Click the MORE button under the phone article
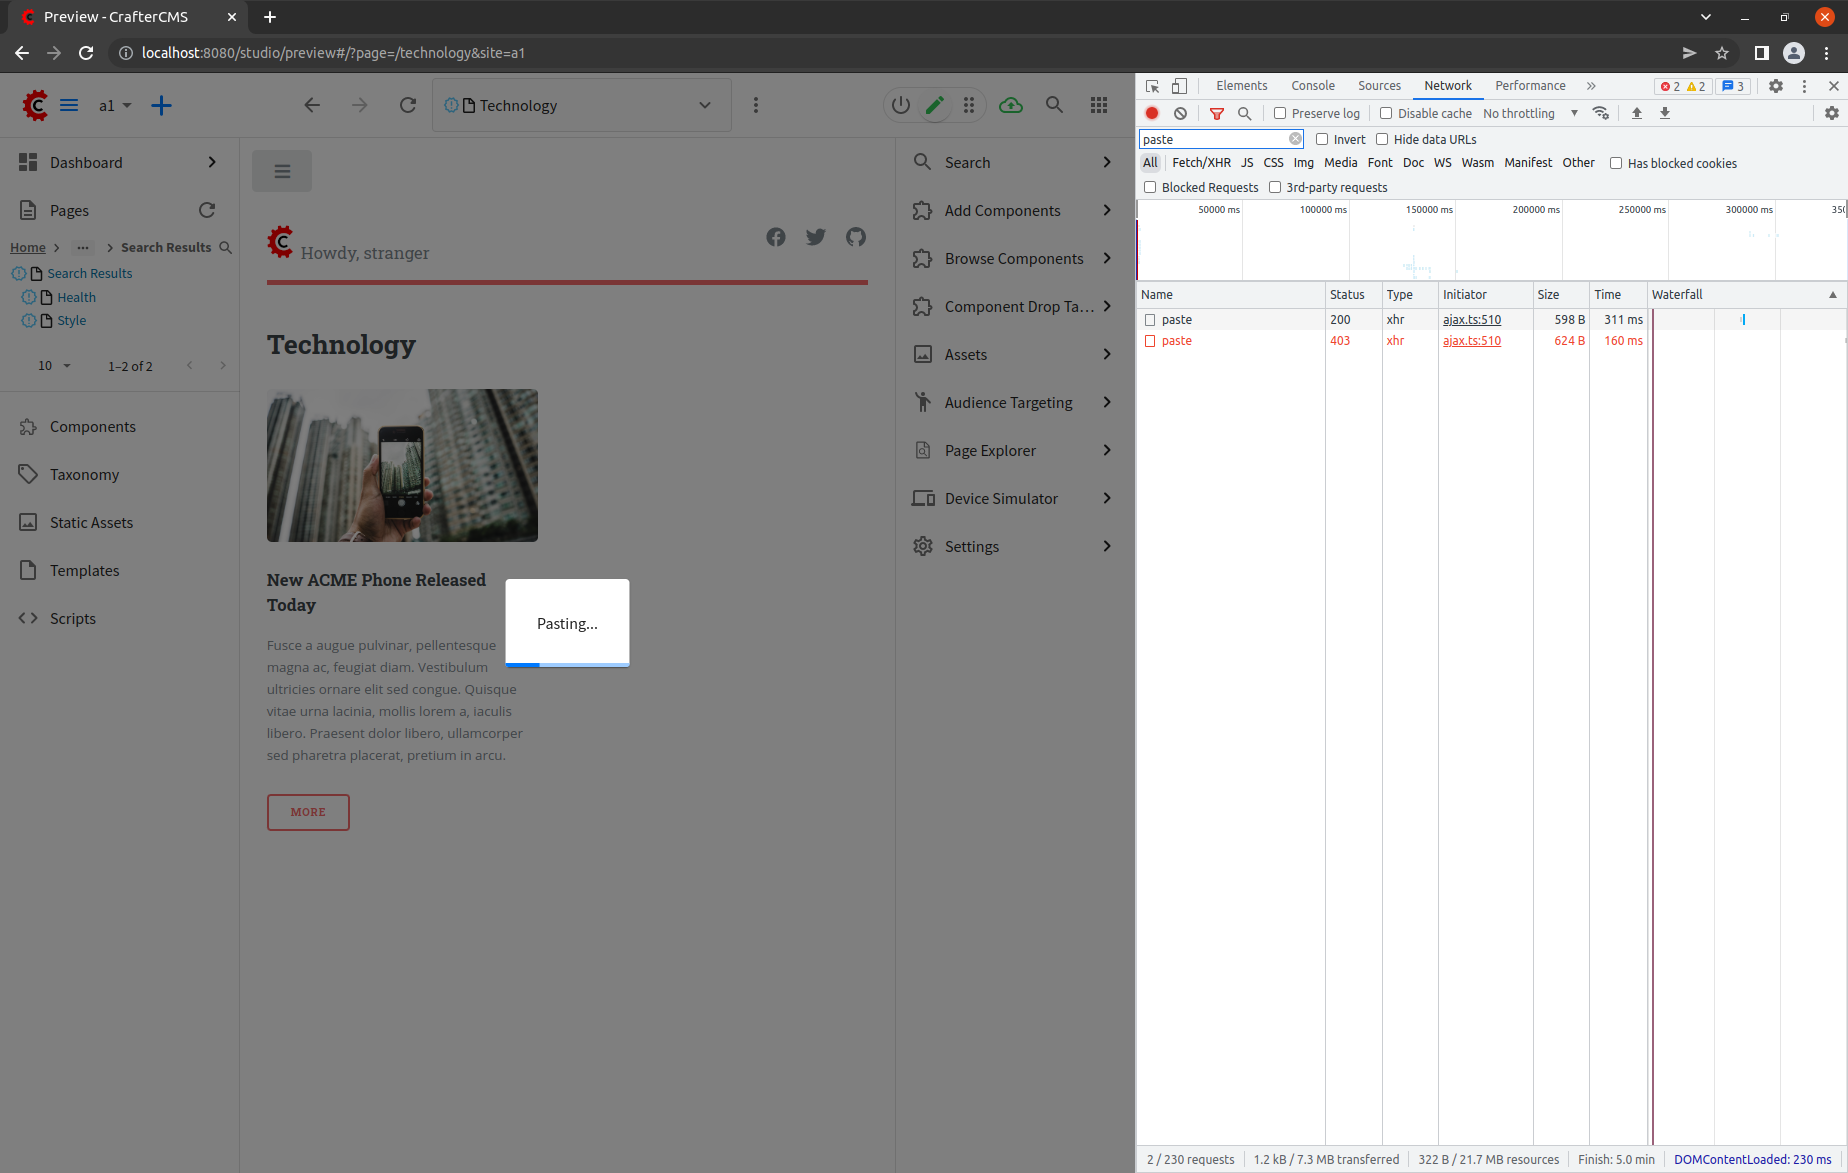The image size is (1848, 1173). point(307,812)
